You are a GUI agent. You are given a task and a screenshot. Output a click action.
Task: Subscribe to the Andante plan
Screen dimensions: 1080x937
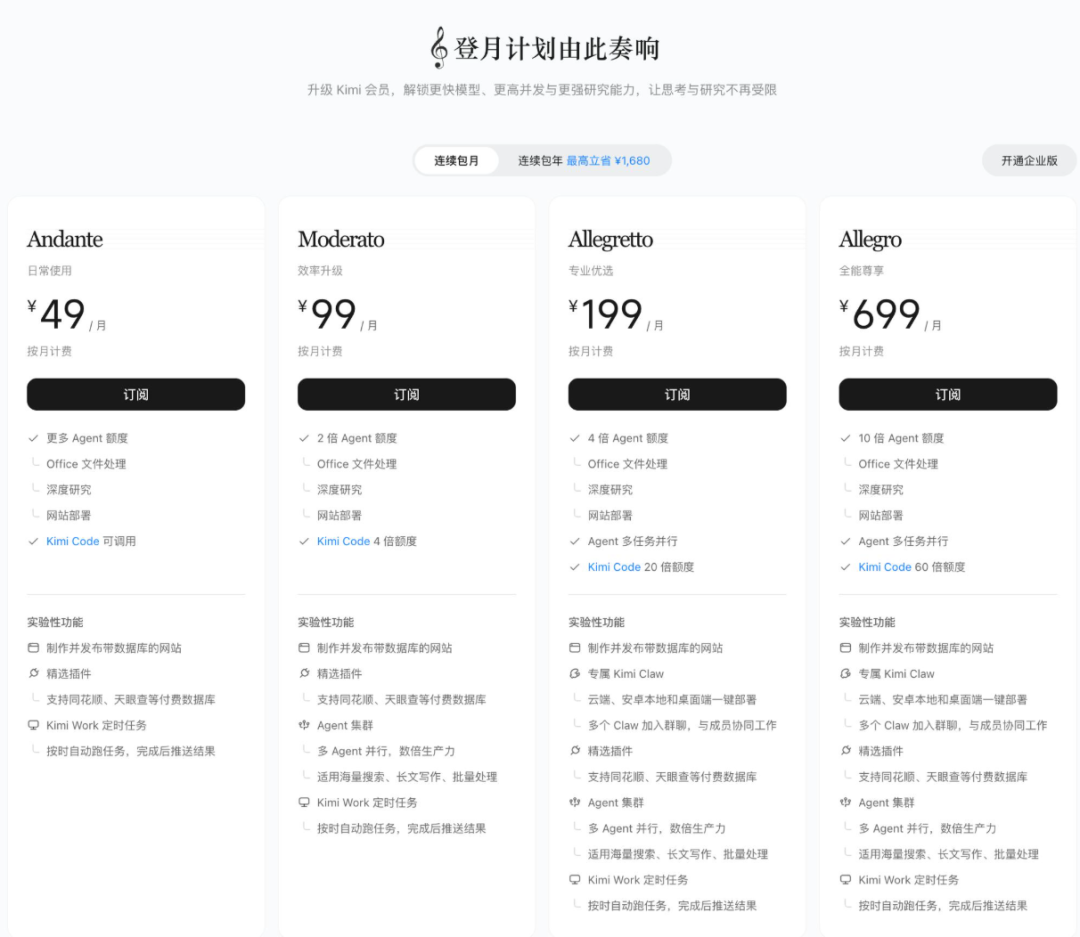coord(136,394)
